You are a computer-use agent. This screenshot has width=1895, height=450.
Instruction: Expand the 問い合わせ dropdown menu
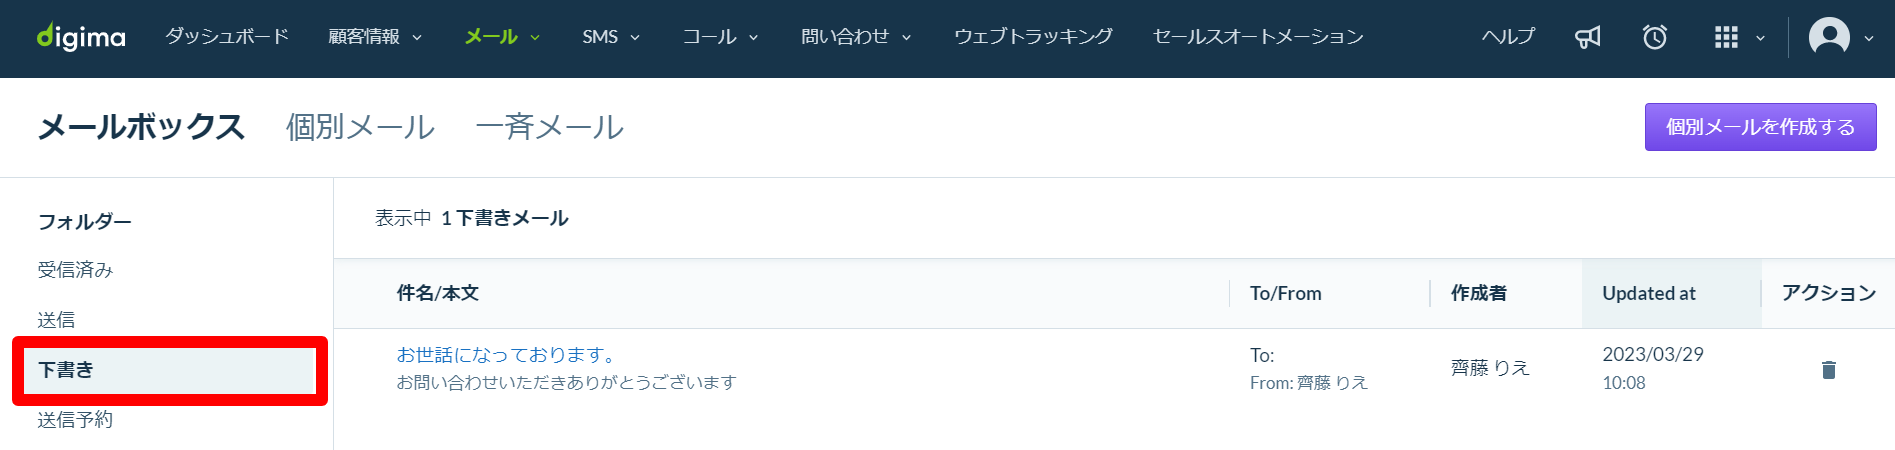point(856,37)
